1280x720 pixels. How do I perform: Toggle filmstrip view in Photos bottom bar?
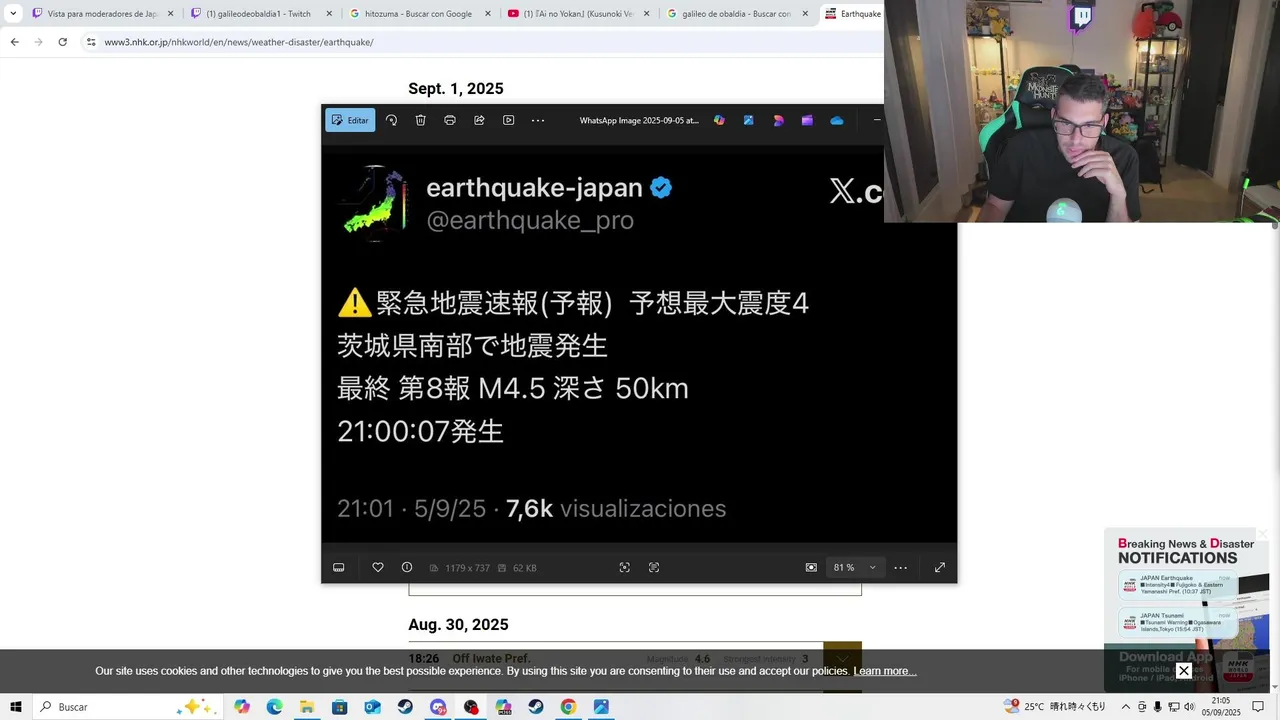(x=339, y=567)
